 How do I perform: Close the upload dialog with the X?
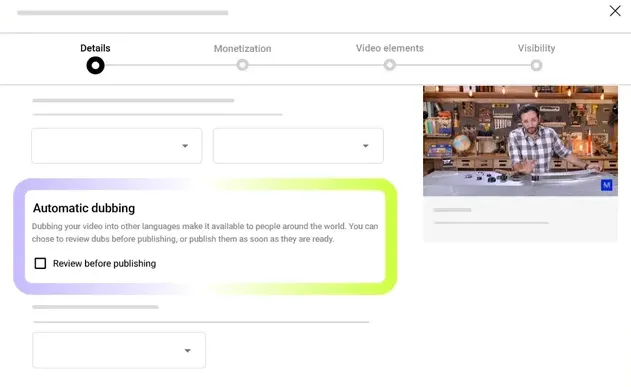coord(615,11)
